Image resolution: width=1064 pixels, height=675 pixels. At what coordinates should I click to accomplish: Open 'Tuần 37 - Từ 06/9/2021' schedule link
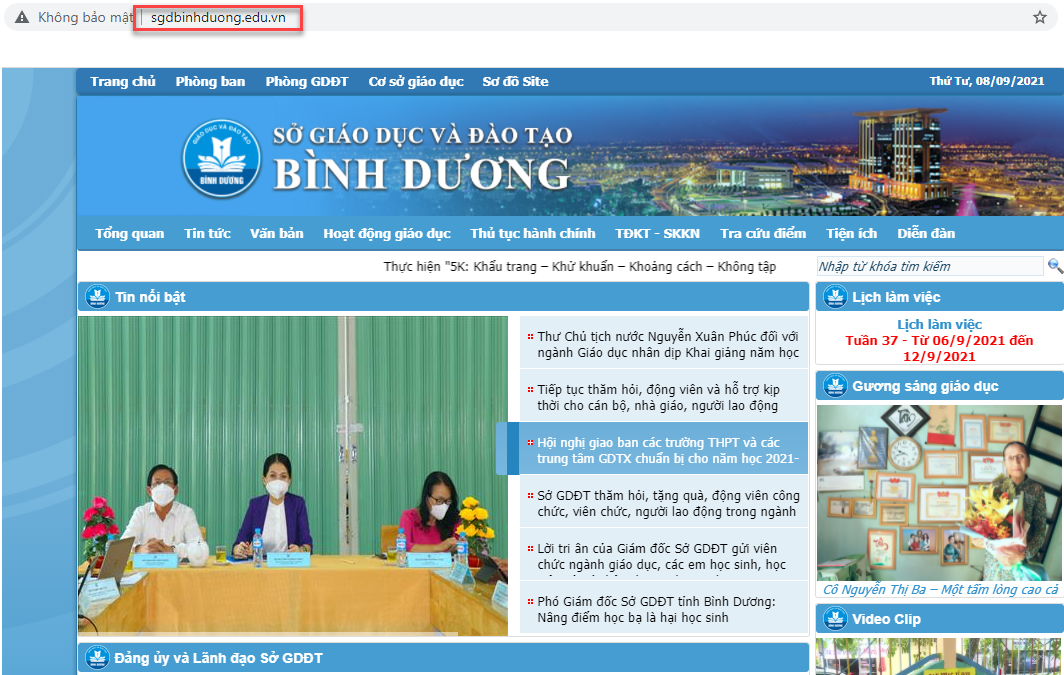[x=939, y=348]
